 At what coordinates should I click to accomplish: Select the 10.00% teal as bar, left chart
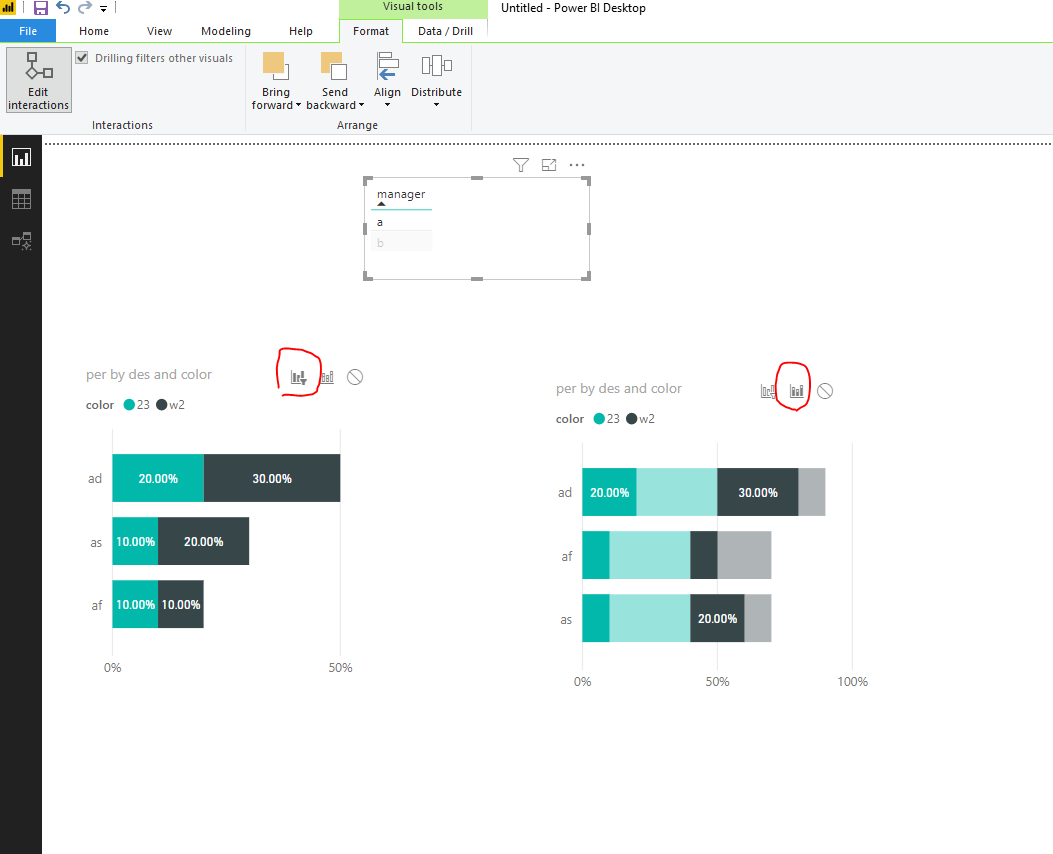coord(135,541)
